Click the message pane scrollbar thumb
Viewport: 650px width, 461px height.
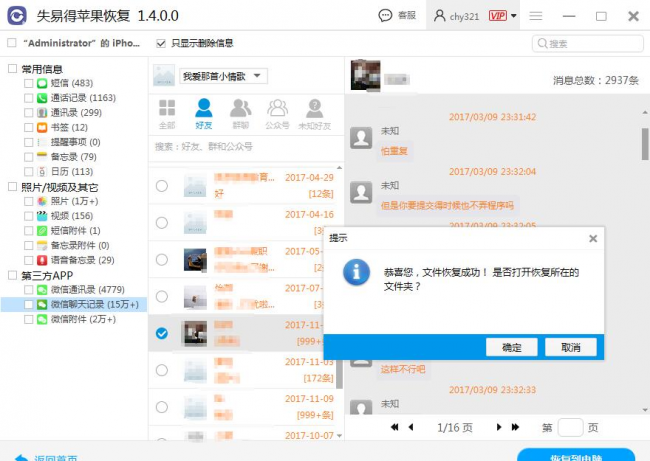[x=645, y=143]
